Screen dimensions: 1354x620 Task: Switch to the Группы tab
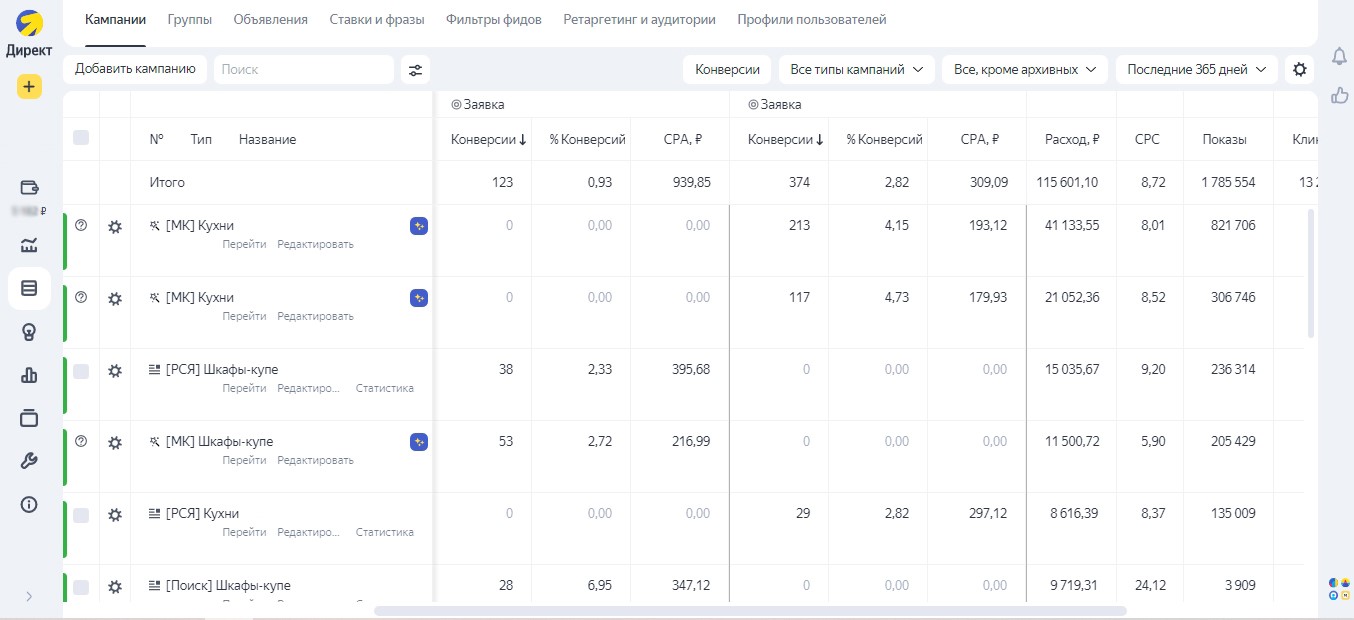(189, 20)
